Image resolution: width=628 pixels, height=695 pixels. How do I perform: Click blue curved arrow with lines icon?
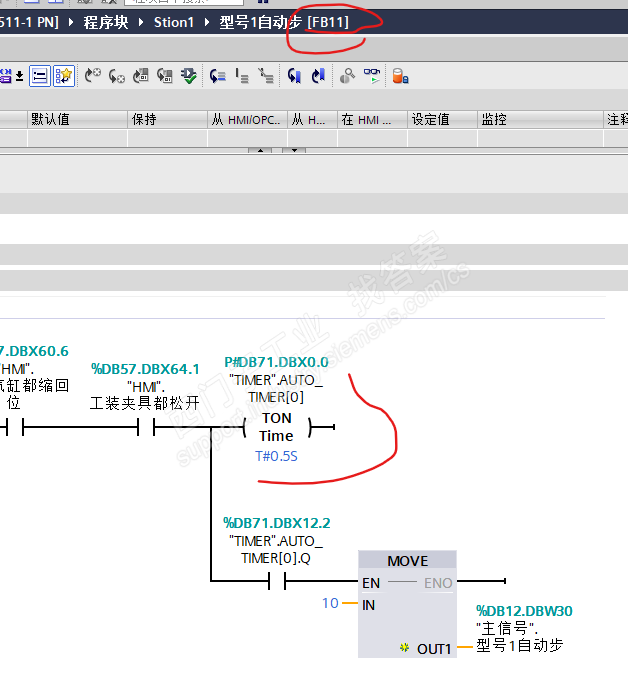(218, 76)
